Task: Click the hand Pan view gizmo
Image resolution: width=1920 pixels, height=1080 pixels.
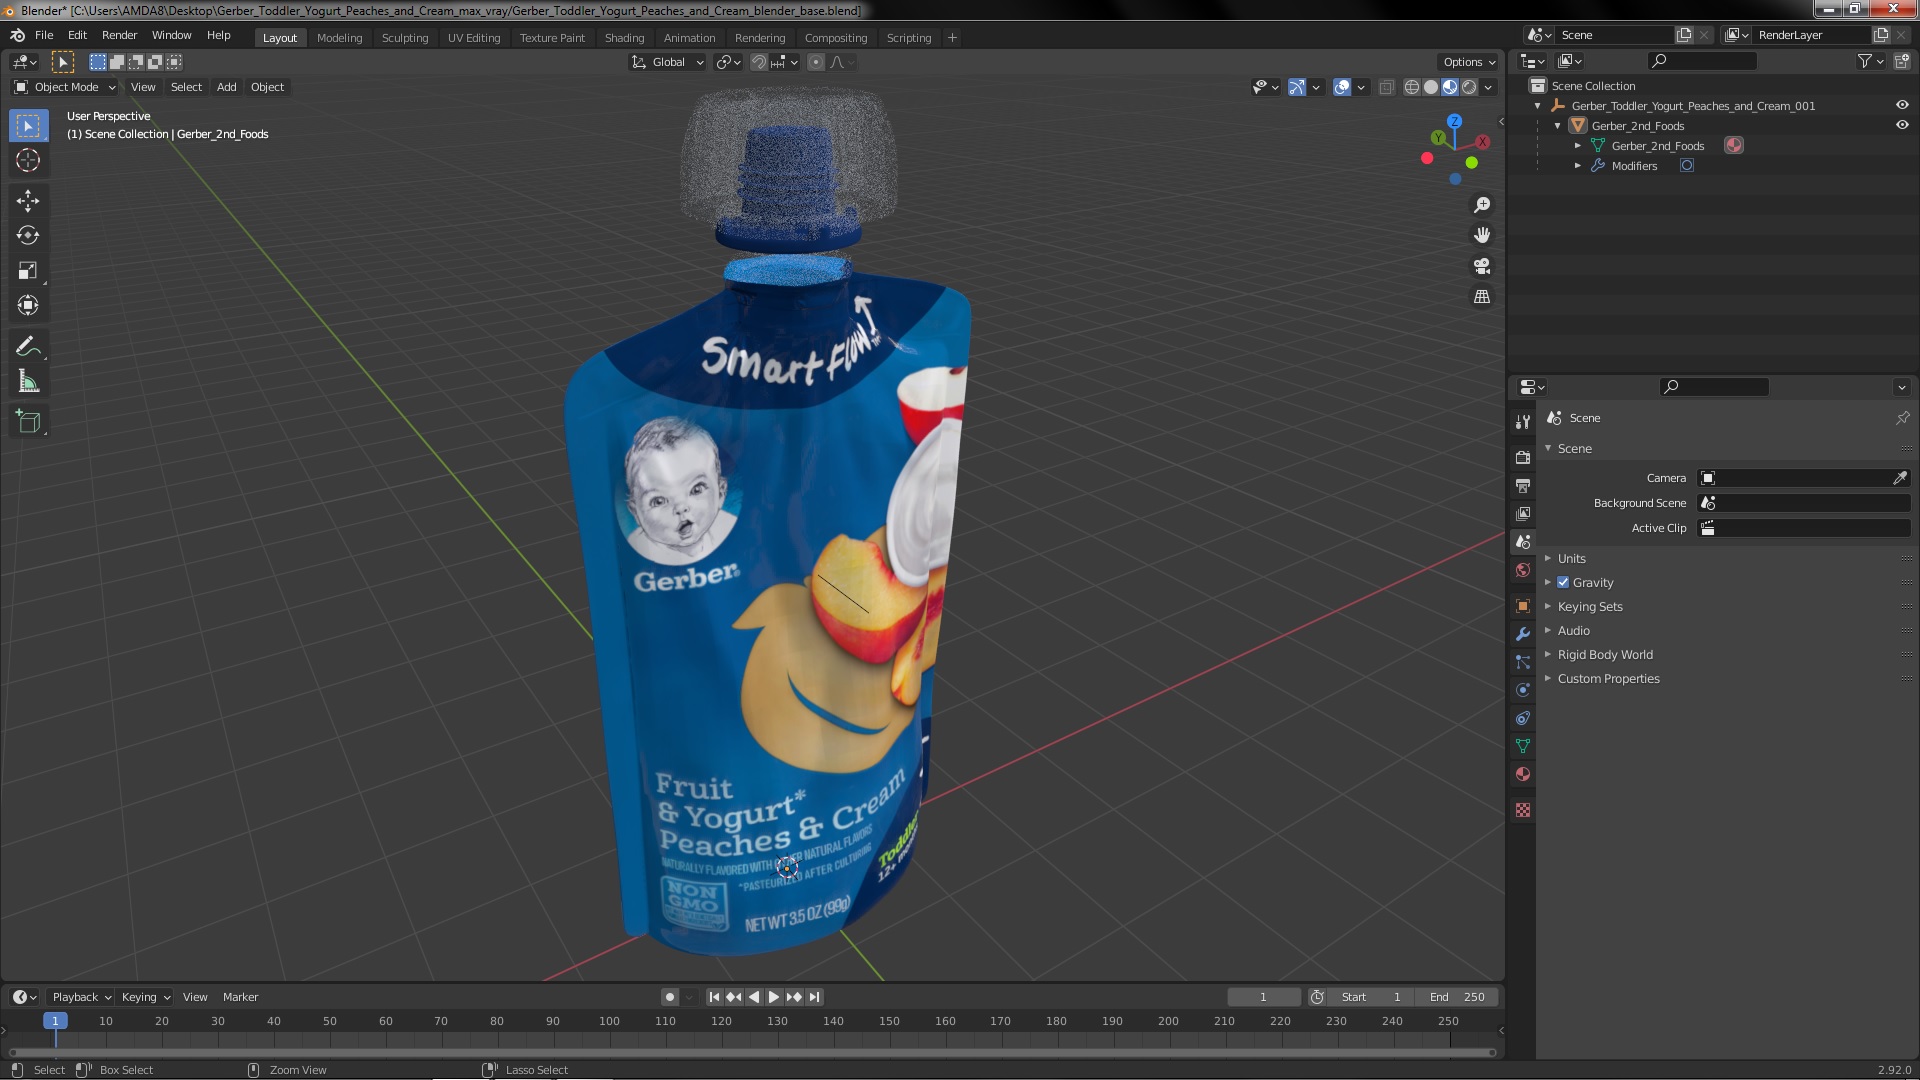Action: click(x=1482, y=235)
